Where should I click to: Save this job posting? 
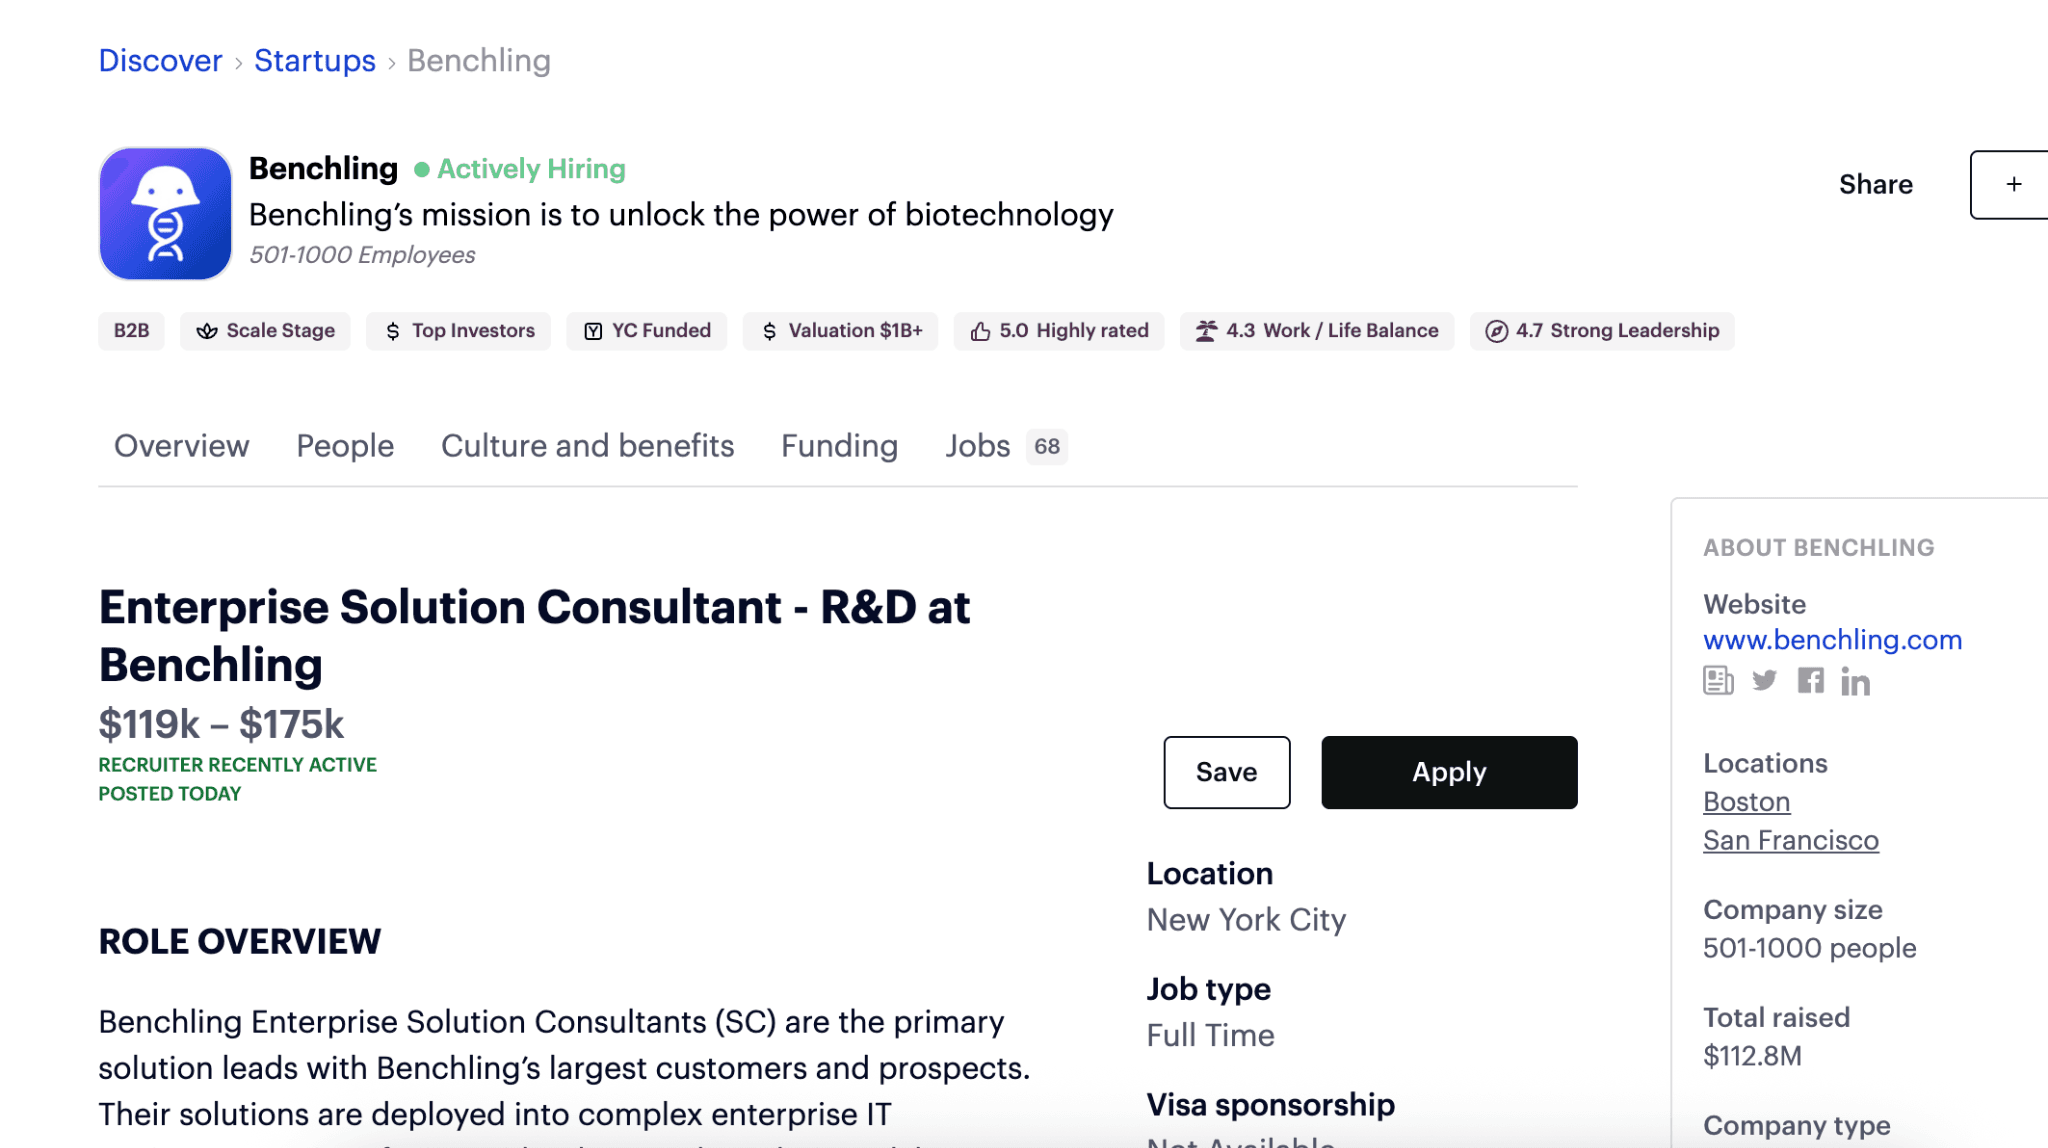(x=1226, y=773)
